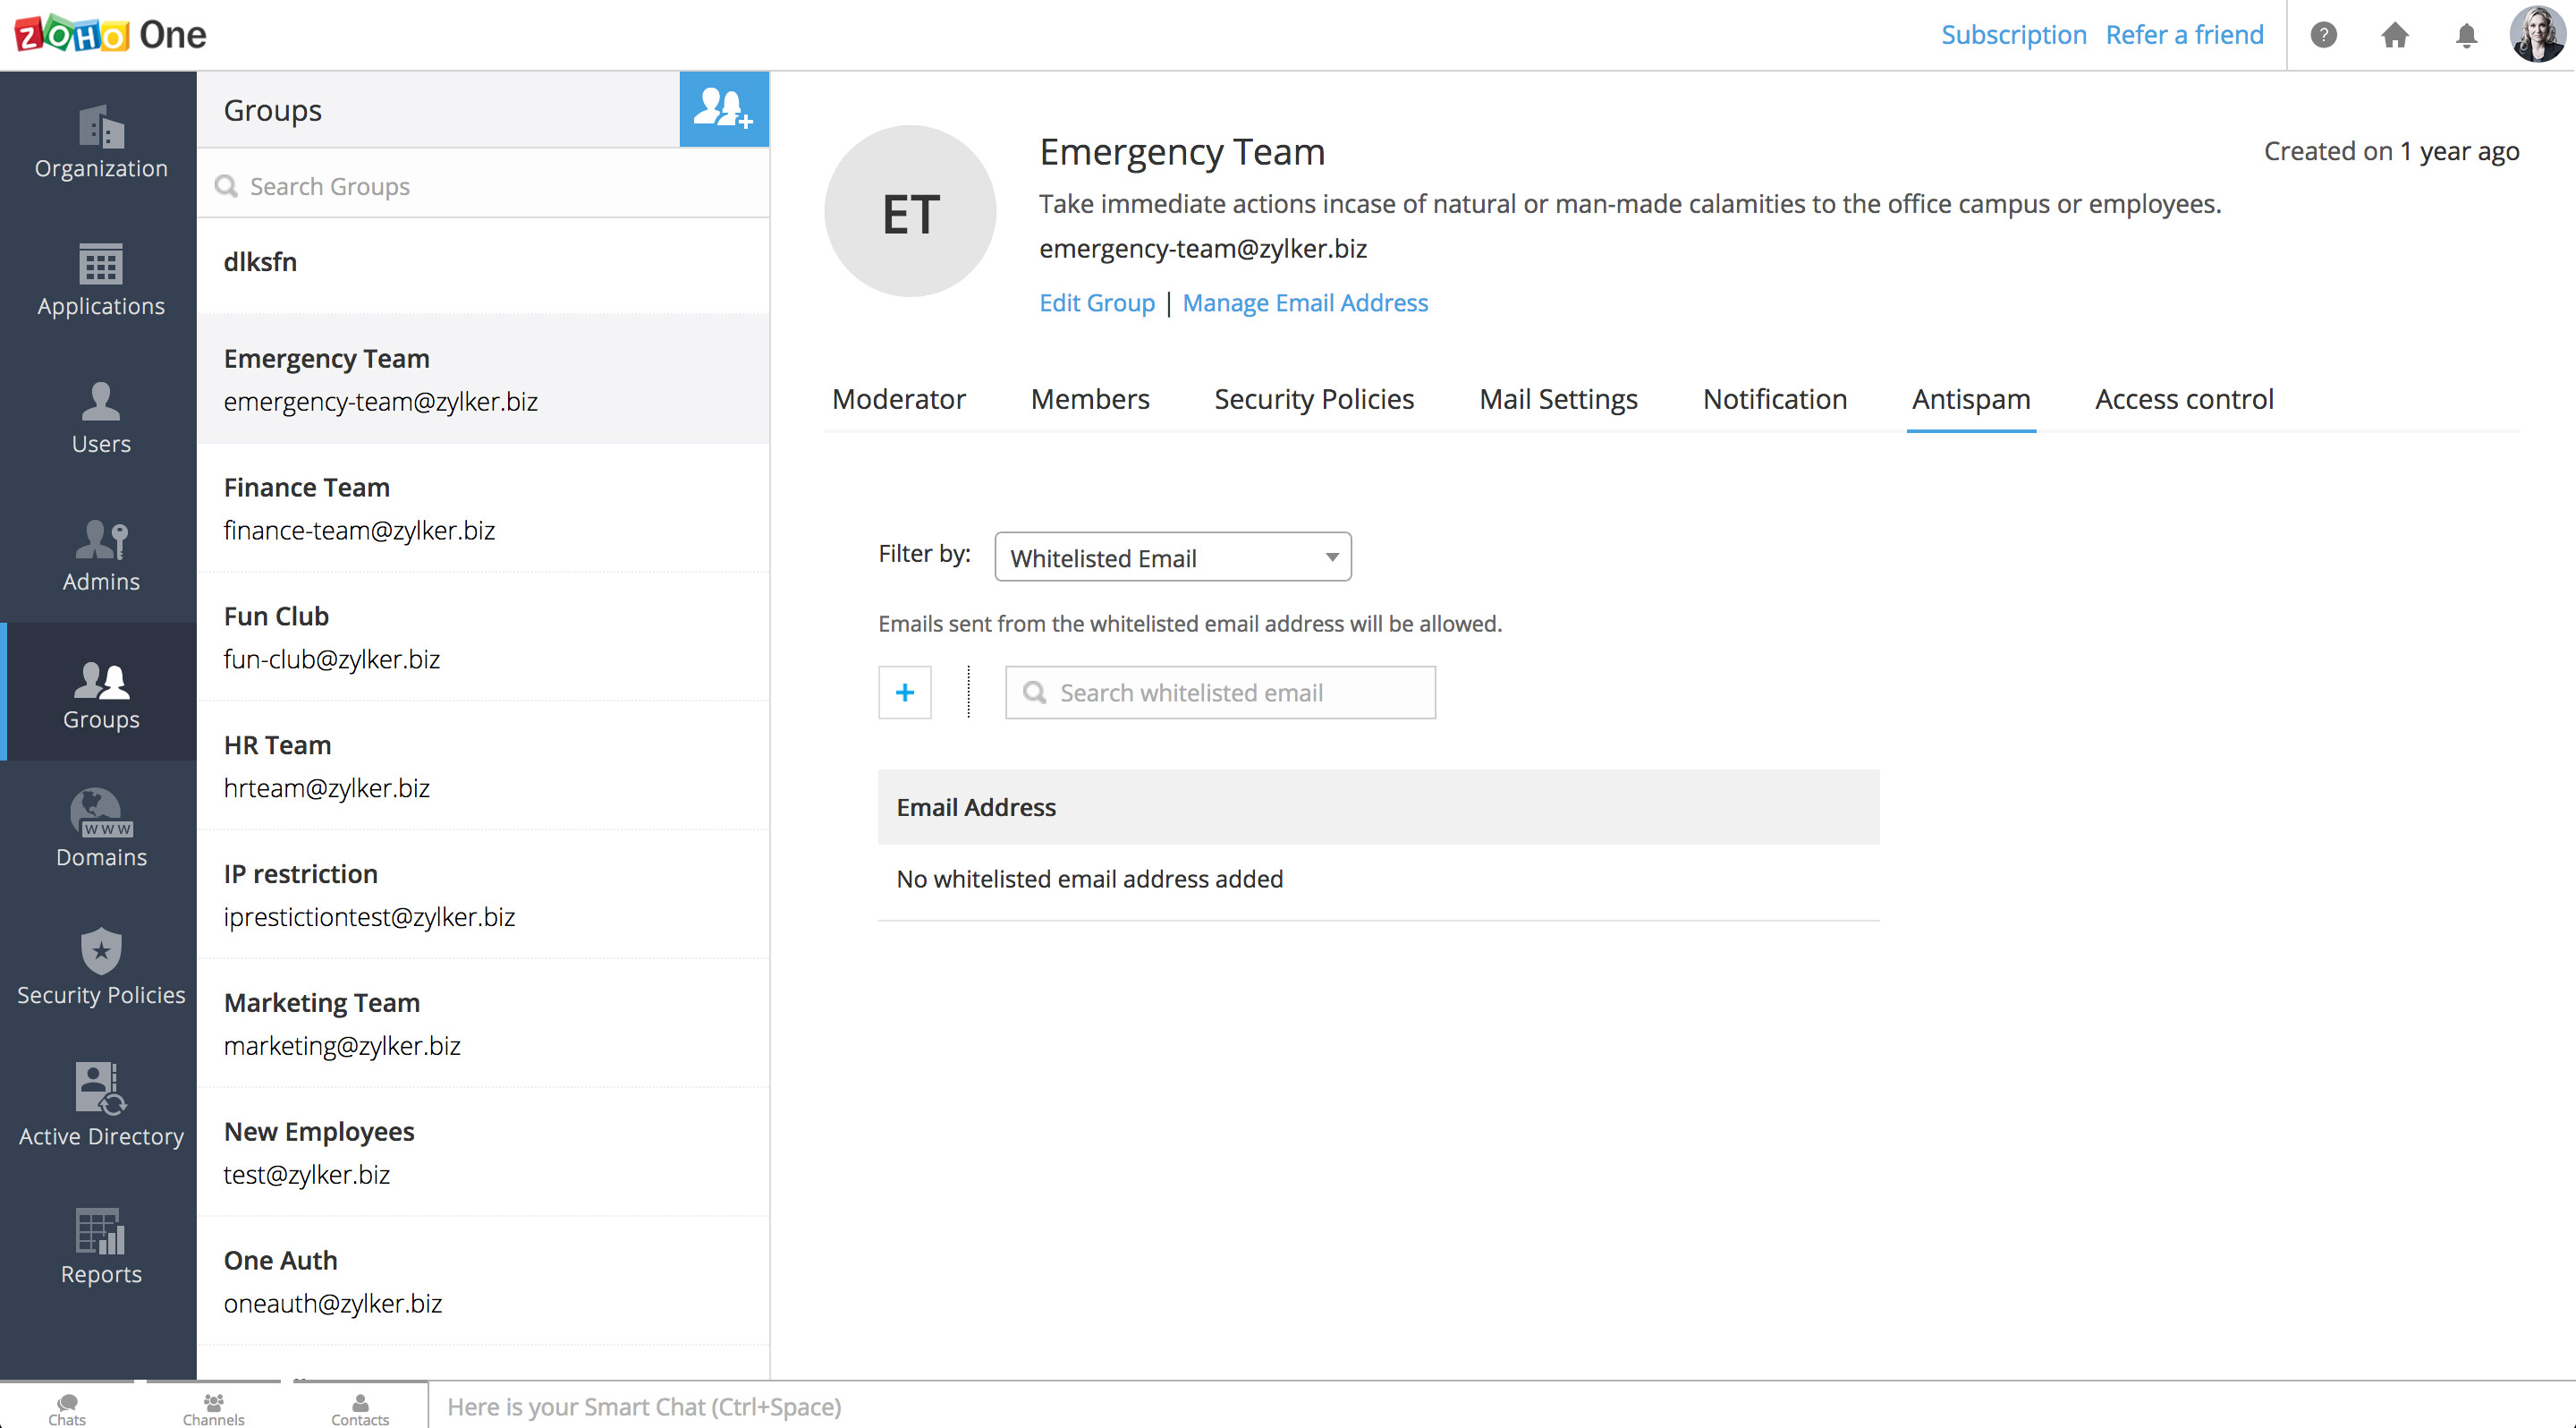The width and height of the screenshot is (2576, 1428).
Task: Click the notification bell icon
Action: tap(2466, 35)
